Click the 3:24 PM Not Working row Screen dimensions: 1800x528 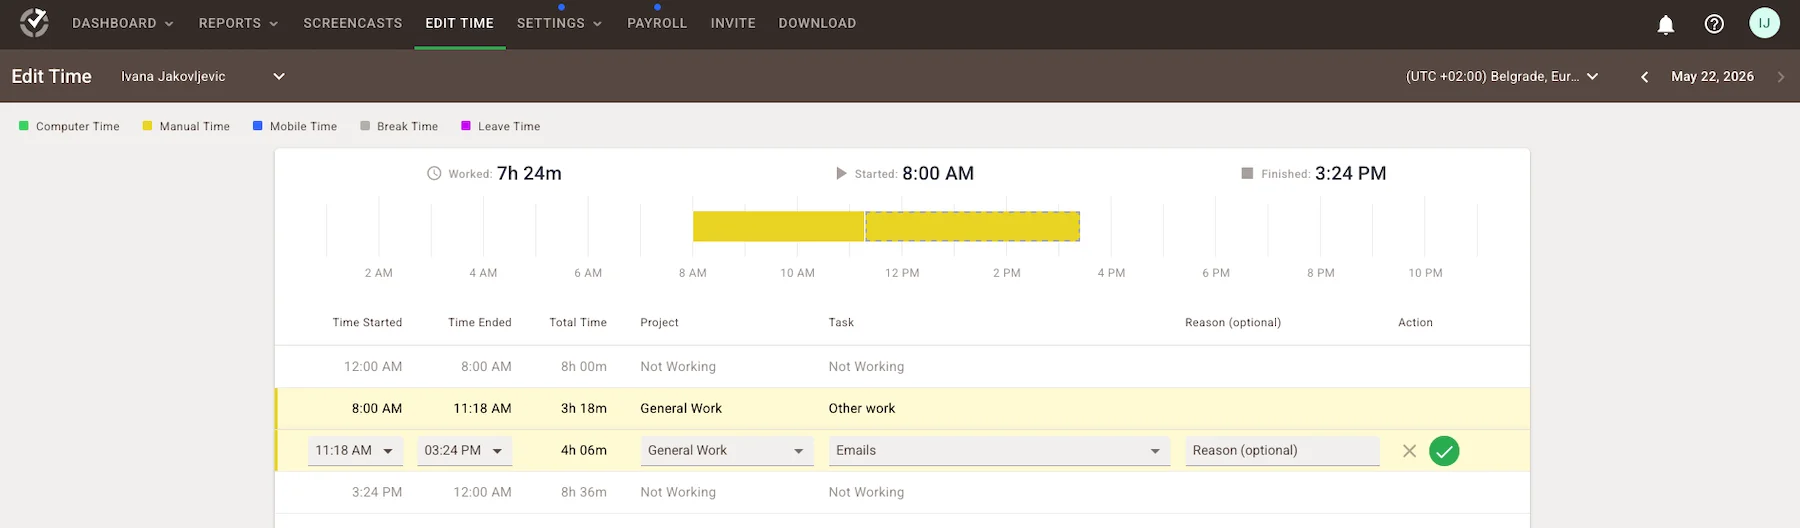[x=902, y=493]
